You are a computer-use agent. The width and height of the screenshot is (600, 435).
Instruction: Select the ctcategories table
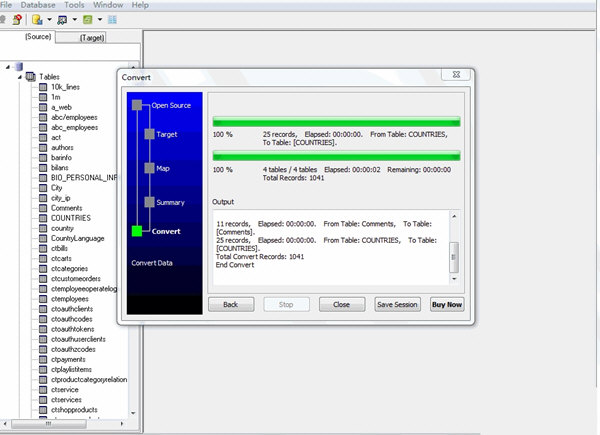pos(69,269)
